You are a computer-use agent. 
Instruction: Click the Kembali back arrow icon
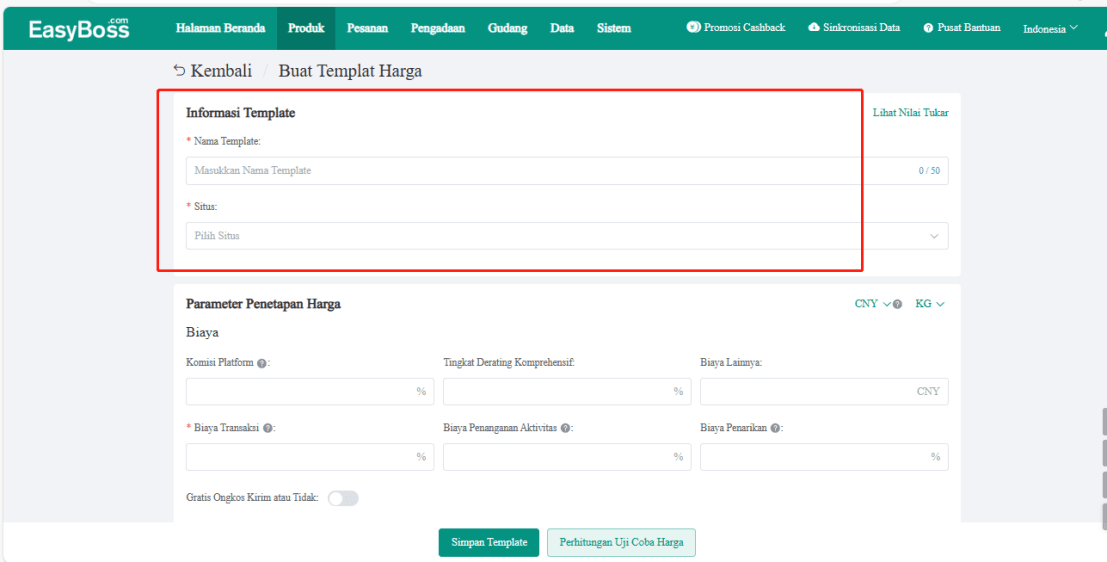point(179,71)
